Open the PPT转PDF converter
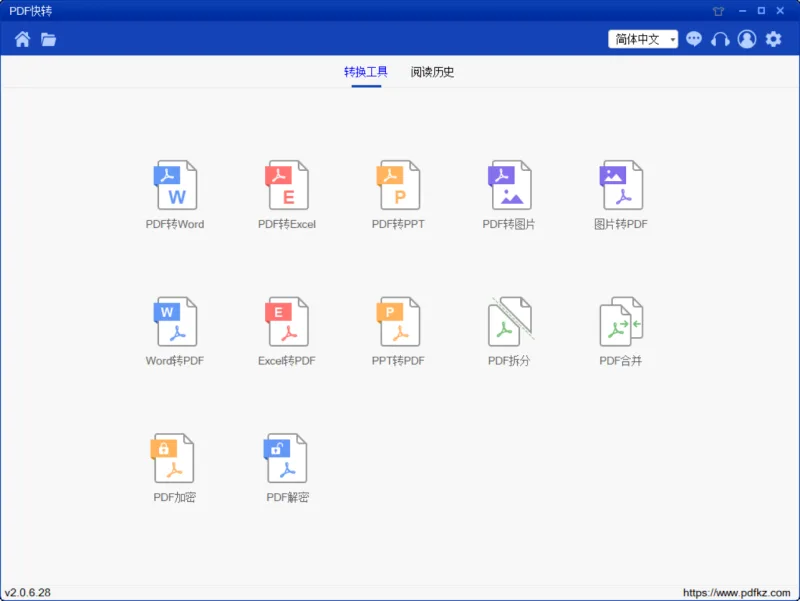 coord(398,332)
